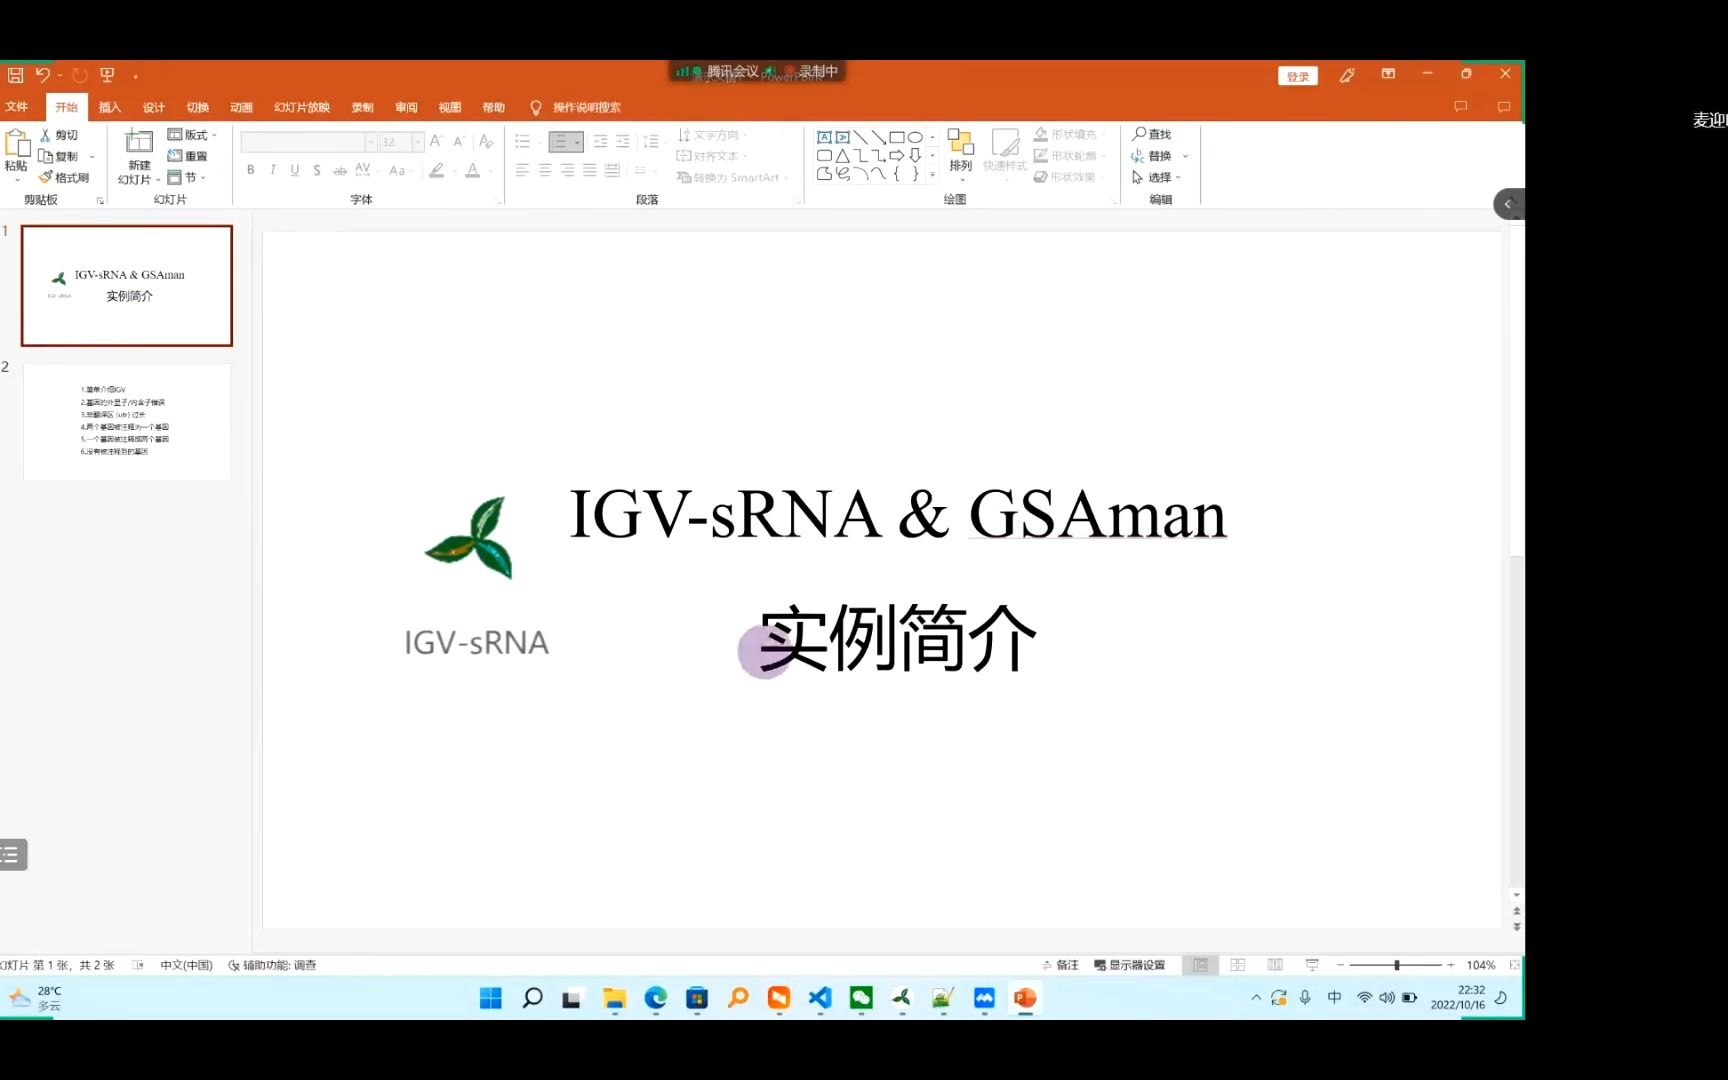Click the Sign in (登录) button

(1298, 76)
